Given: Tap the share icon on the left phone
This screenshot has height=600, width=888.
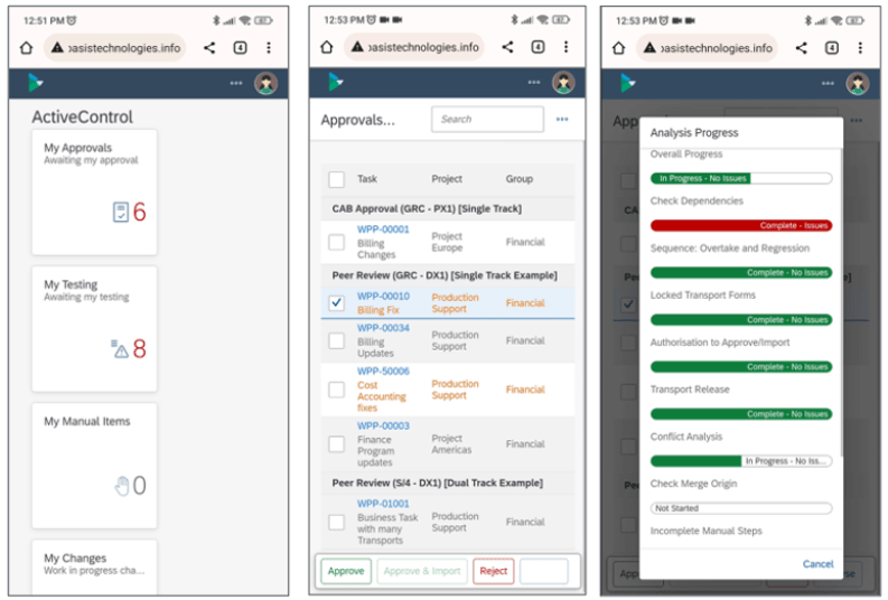Looking at the screenshot, I should click(x=210, y=48).
